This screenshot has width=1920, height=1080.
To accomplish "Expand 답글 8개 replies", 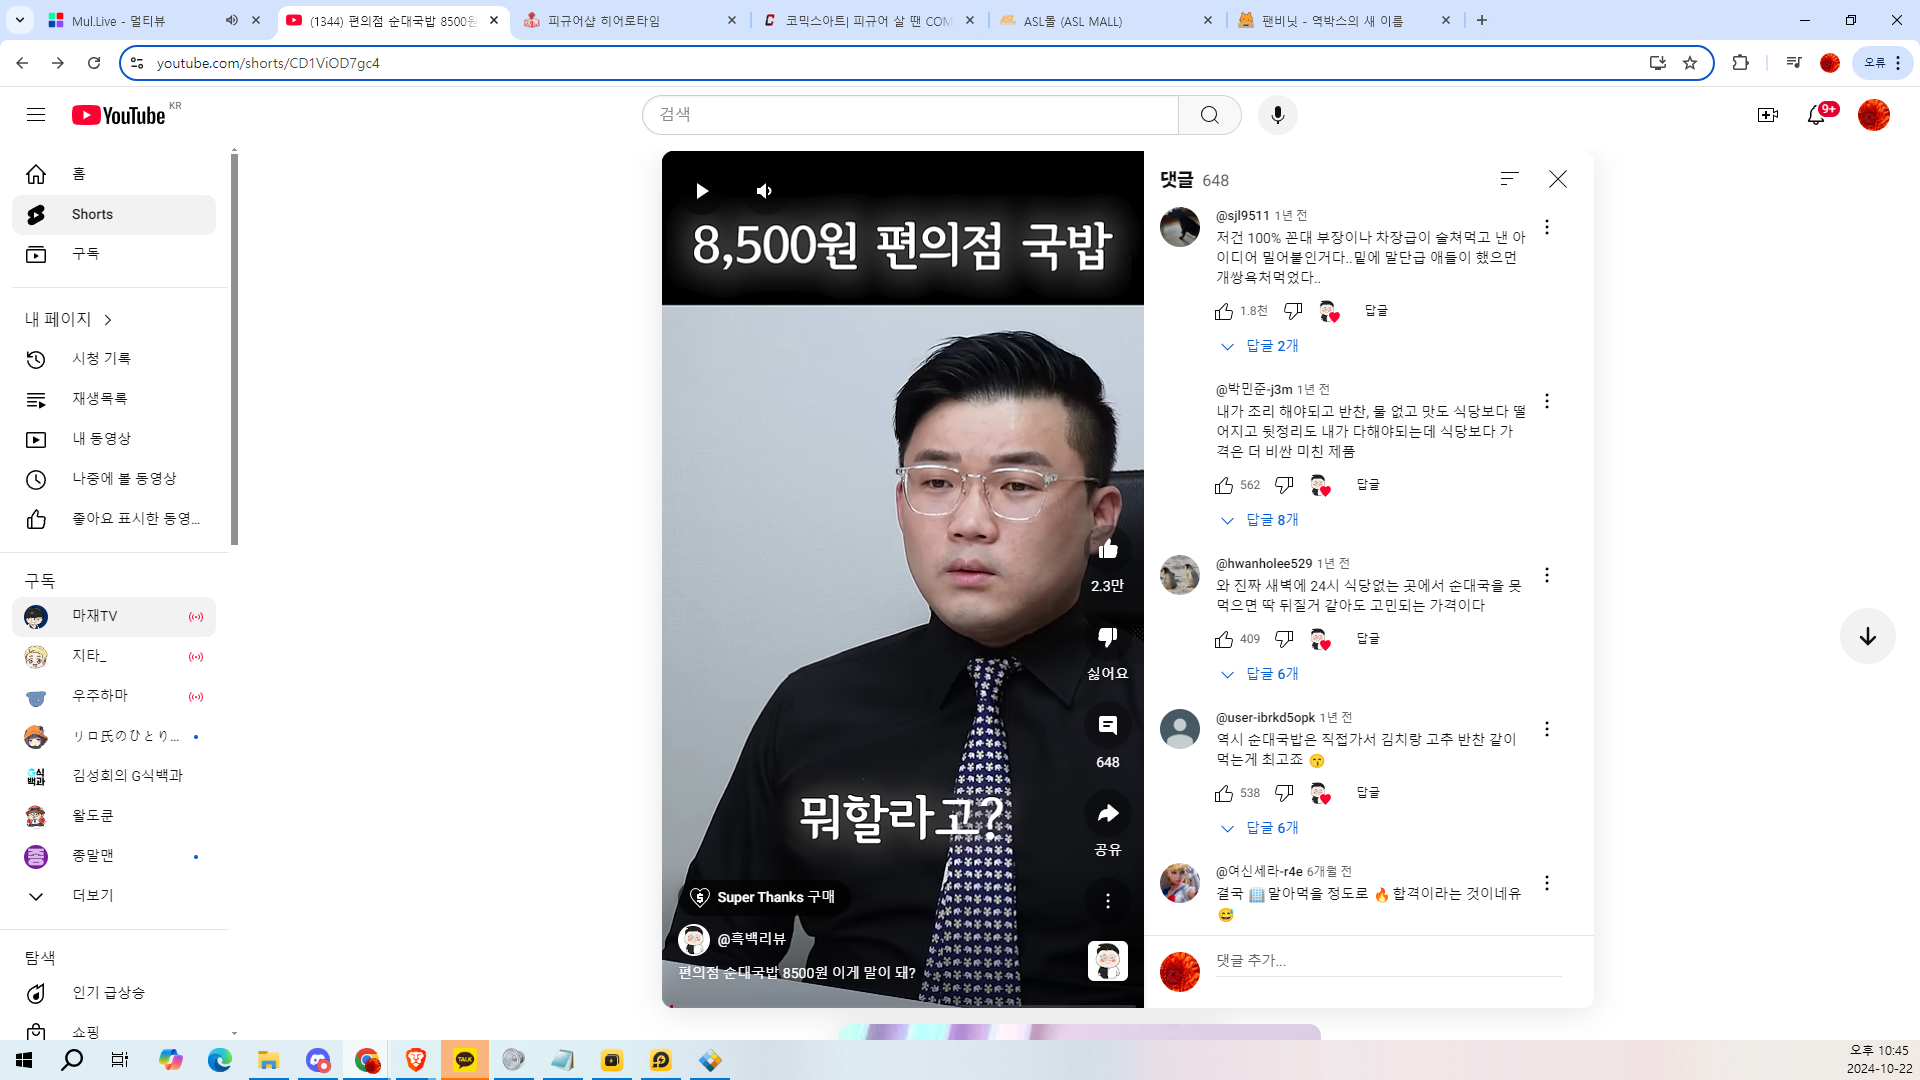I will [1260, 520].
